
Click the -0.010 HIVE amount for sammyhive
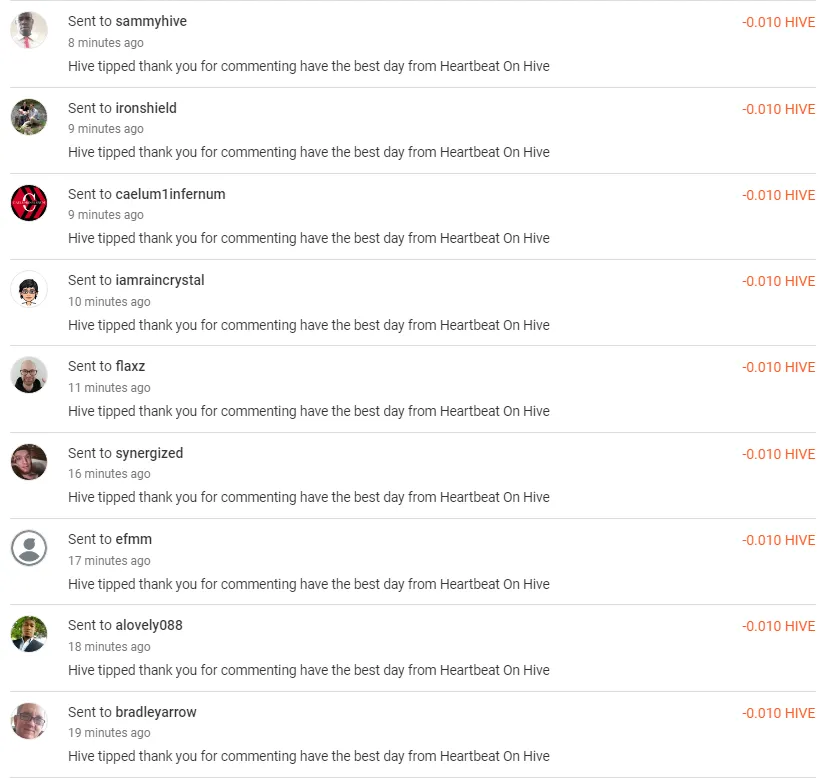point(779,22)
